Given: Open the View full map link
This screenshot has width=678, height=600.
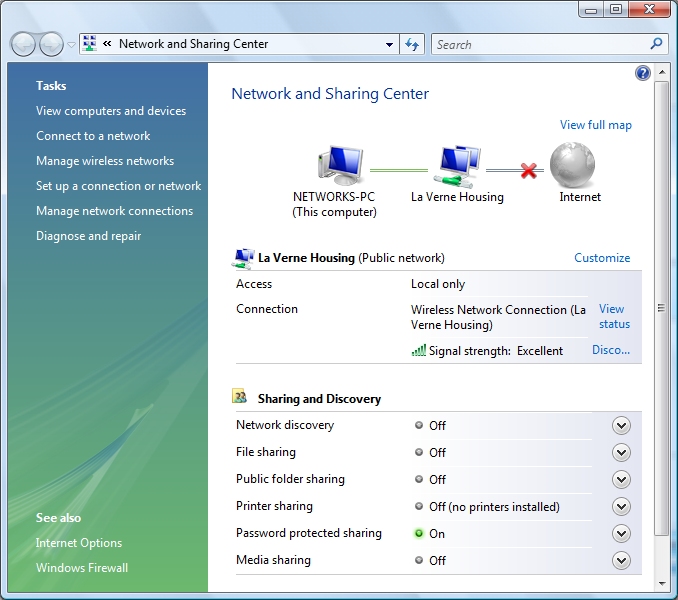Looking at the screenshot, I should [595, 125].
